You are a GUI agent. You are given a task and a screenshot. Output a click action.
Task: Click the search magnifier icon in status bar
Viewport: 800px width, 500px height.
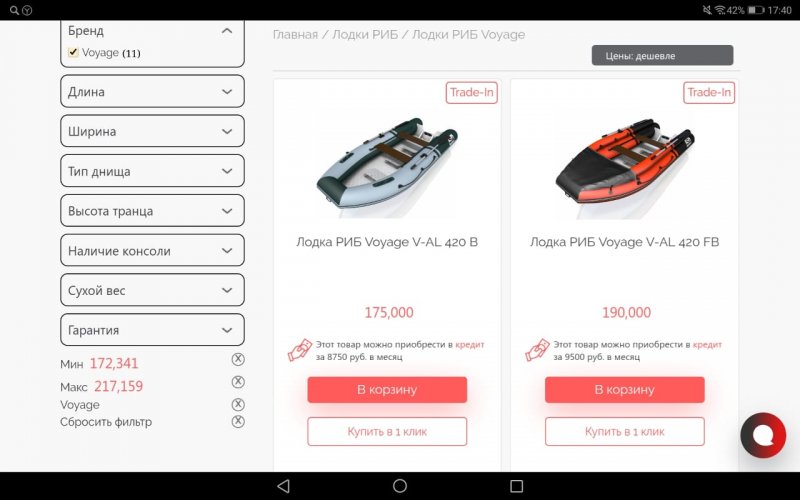[14, 10]
